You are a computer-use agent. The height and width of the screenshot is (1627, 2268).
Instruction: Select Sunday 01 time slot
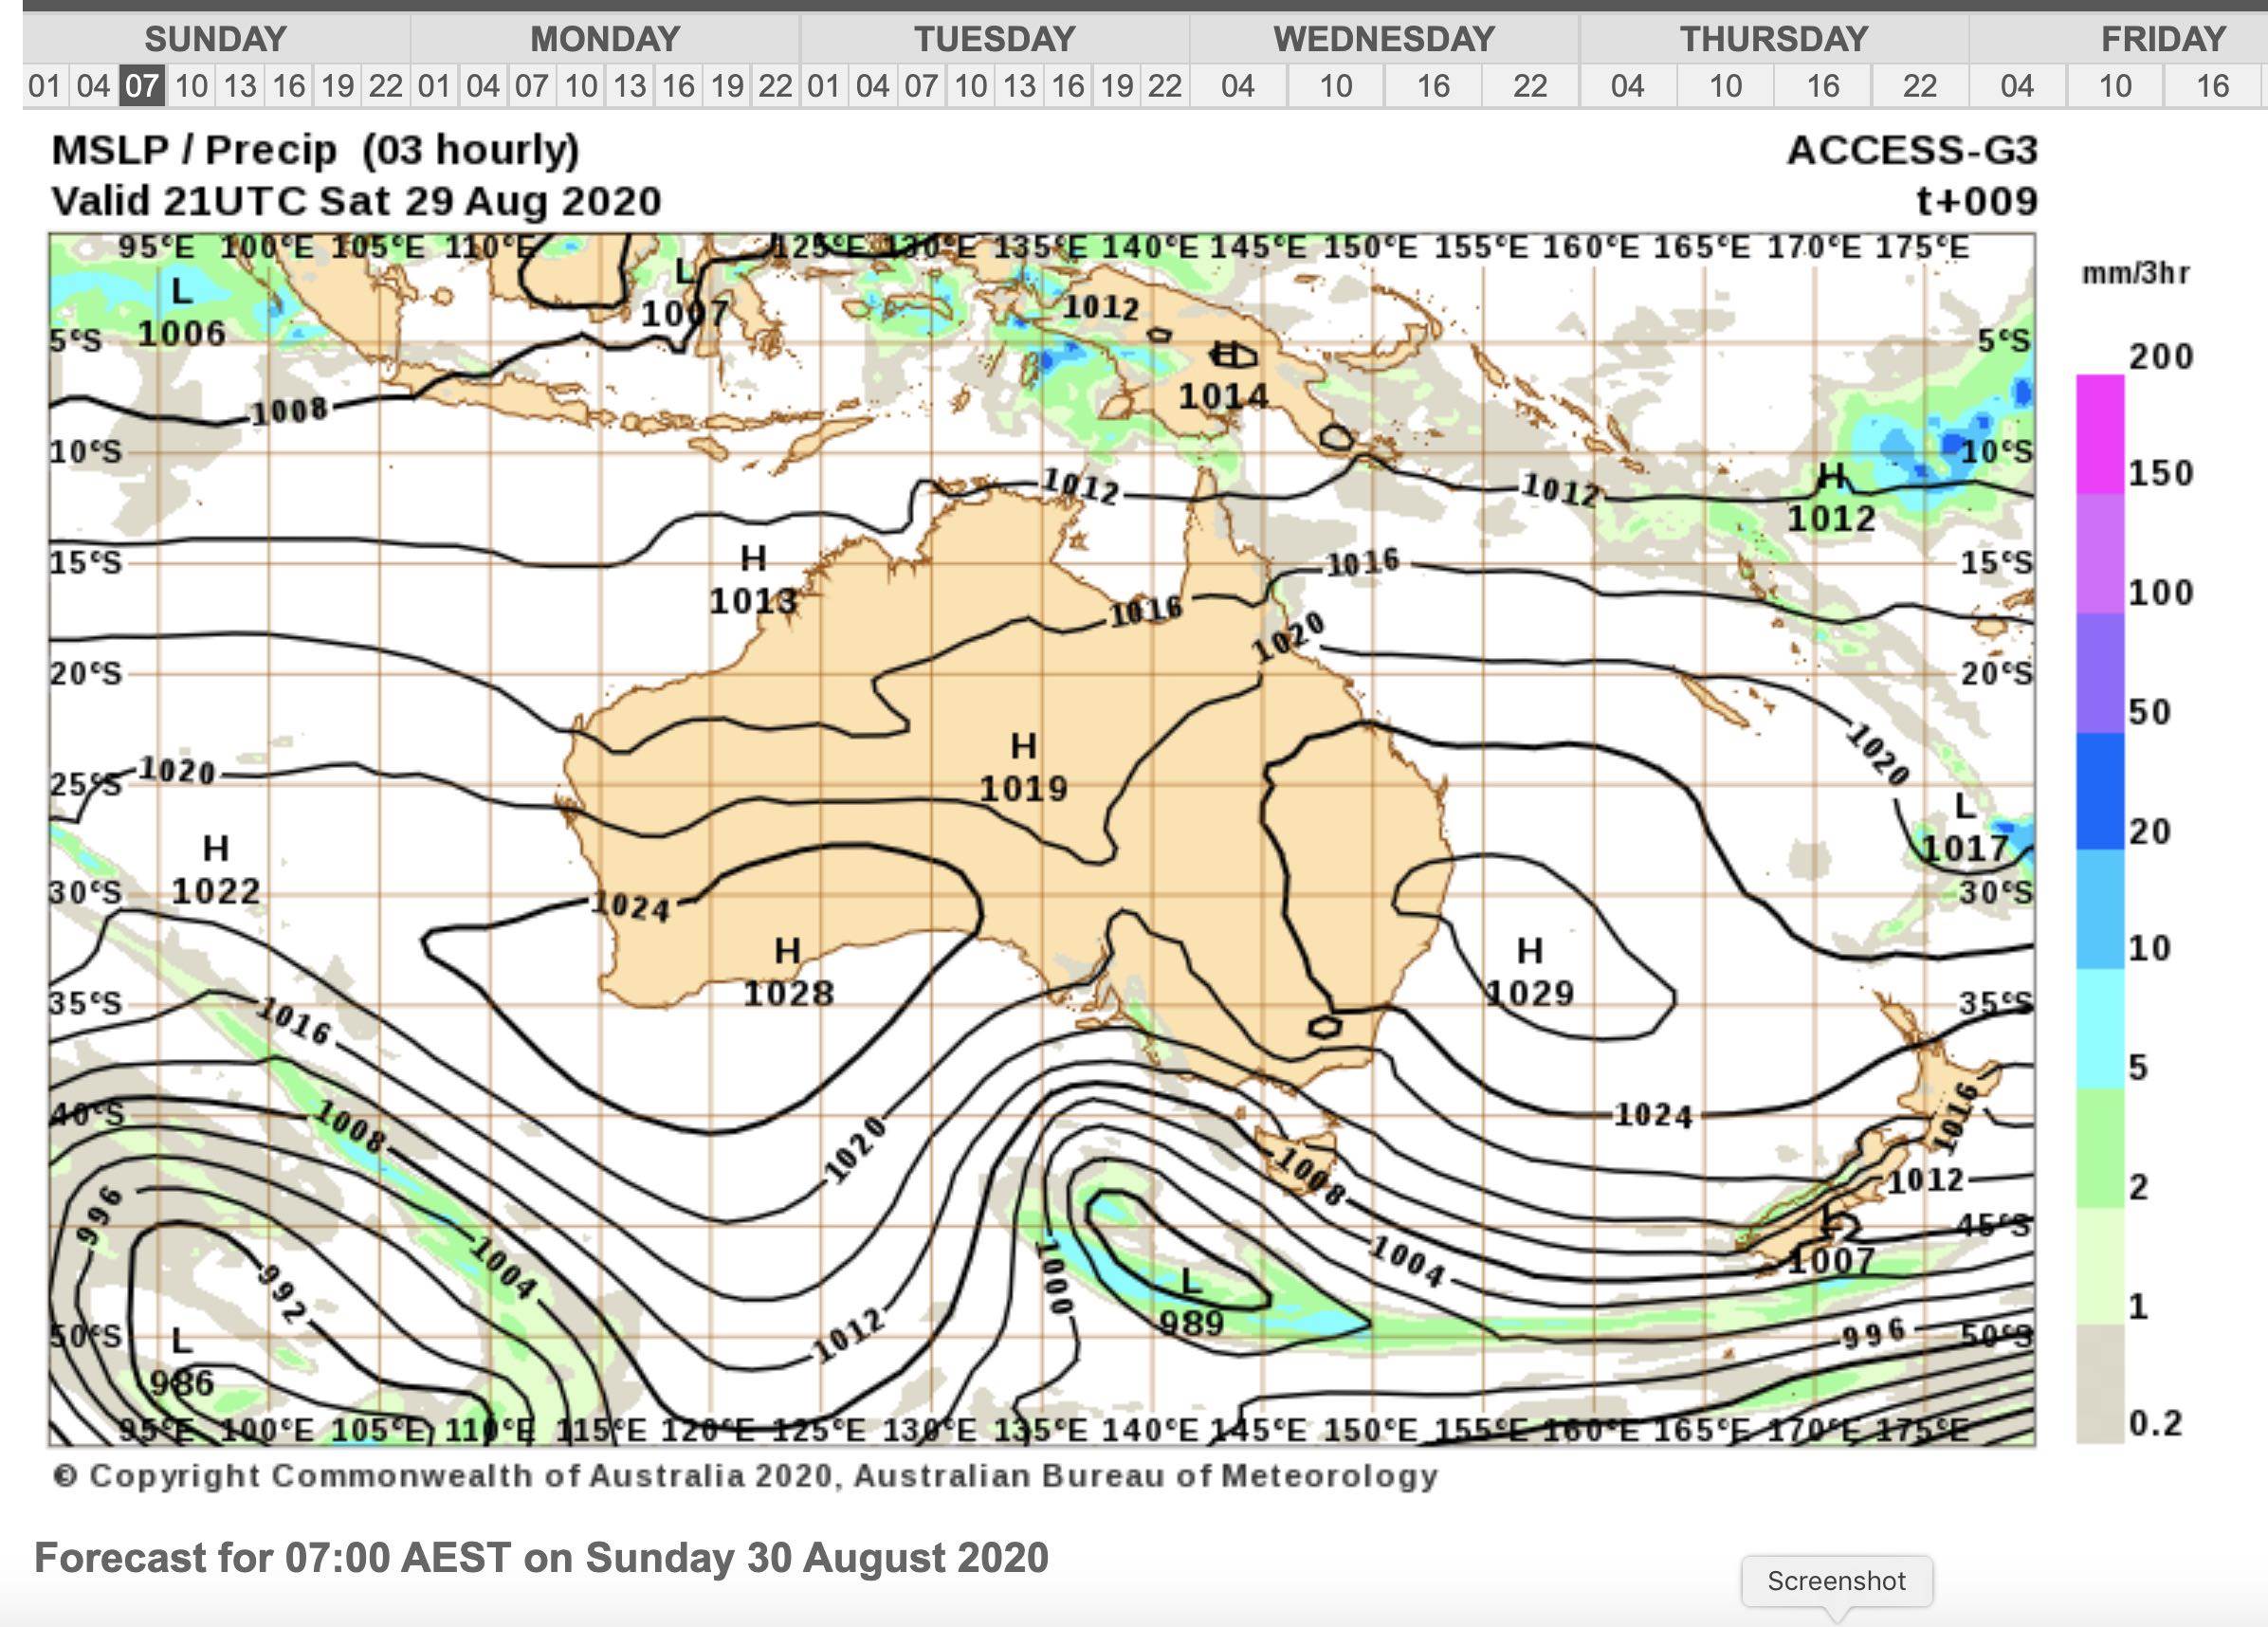(x=45, y=86)
